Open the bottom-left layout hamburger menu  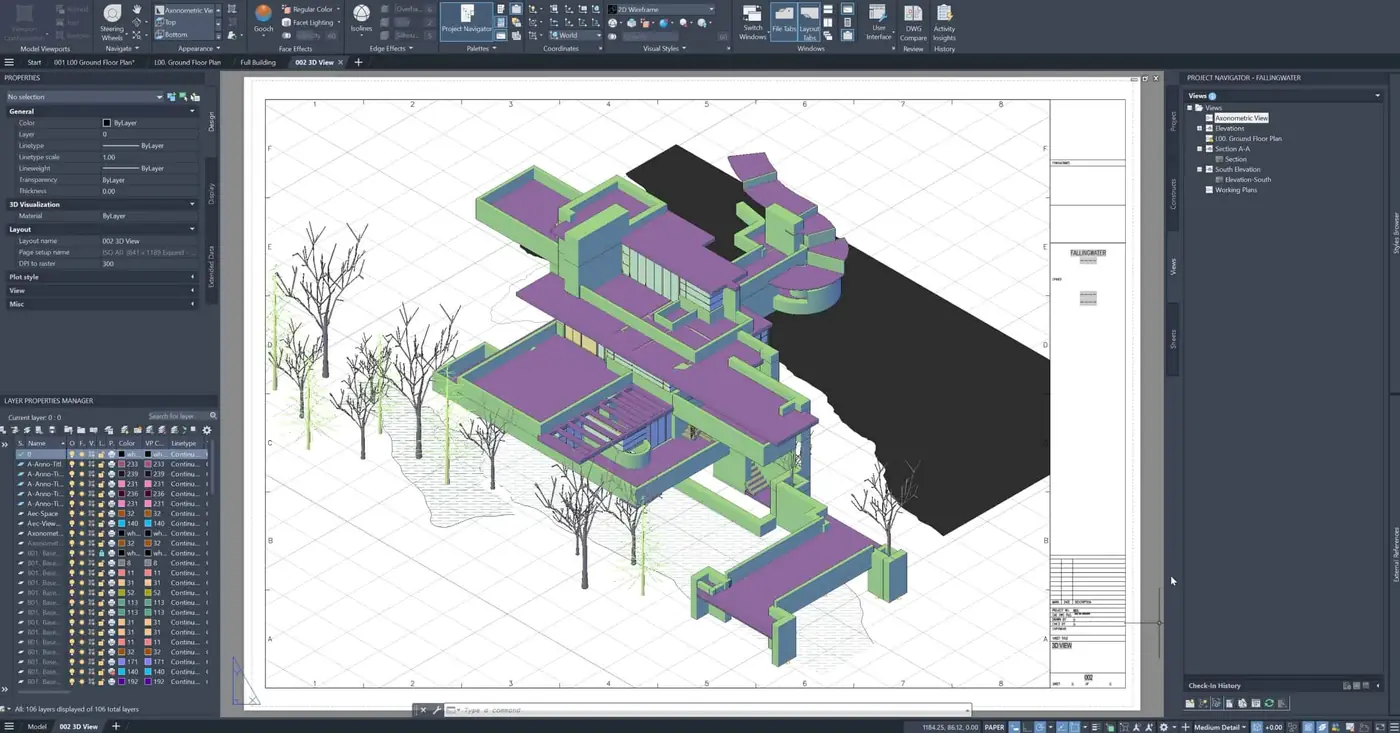(x=9, y=726)
